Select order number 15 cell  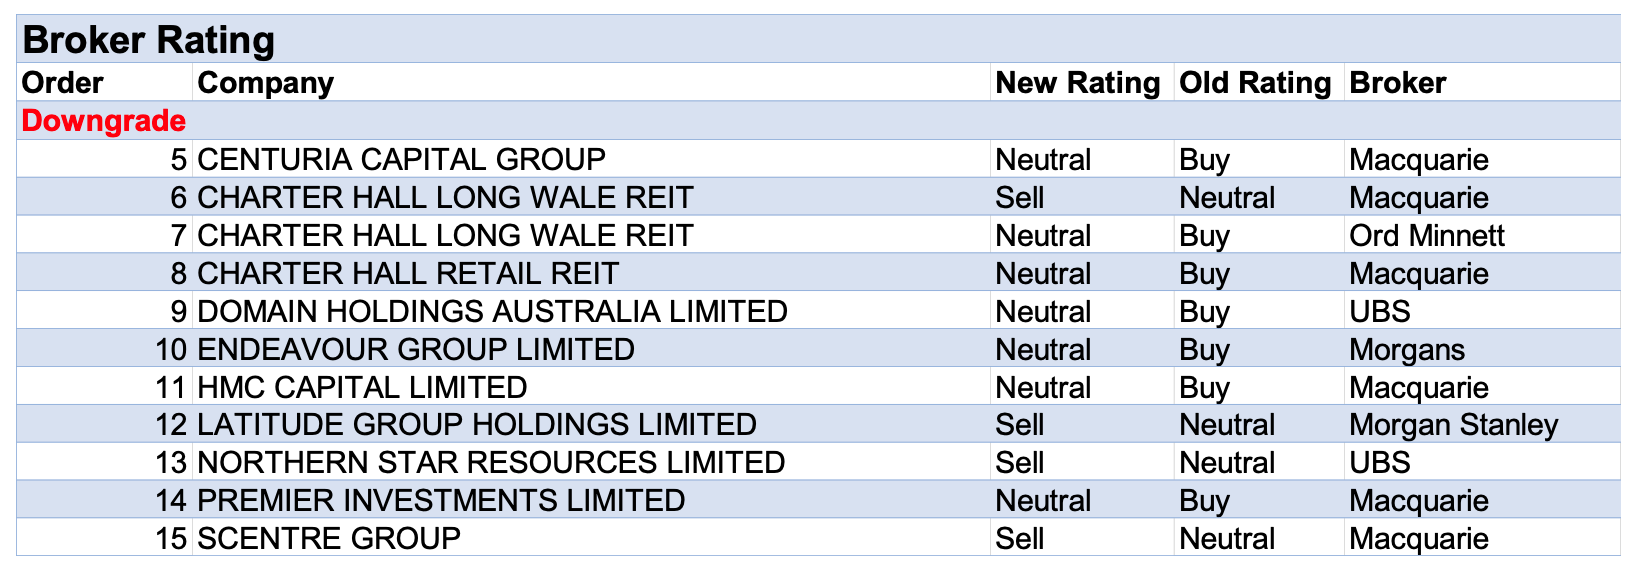pyautogui.click(x=171, y=538)
